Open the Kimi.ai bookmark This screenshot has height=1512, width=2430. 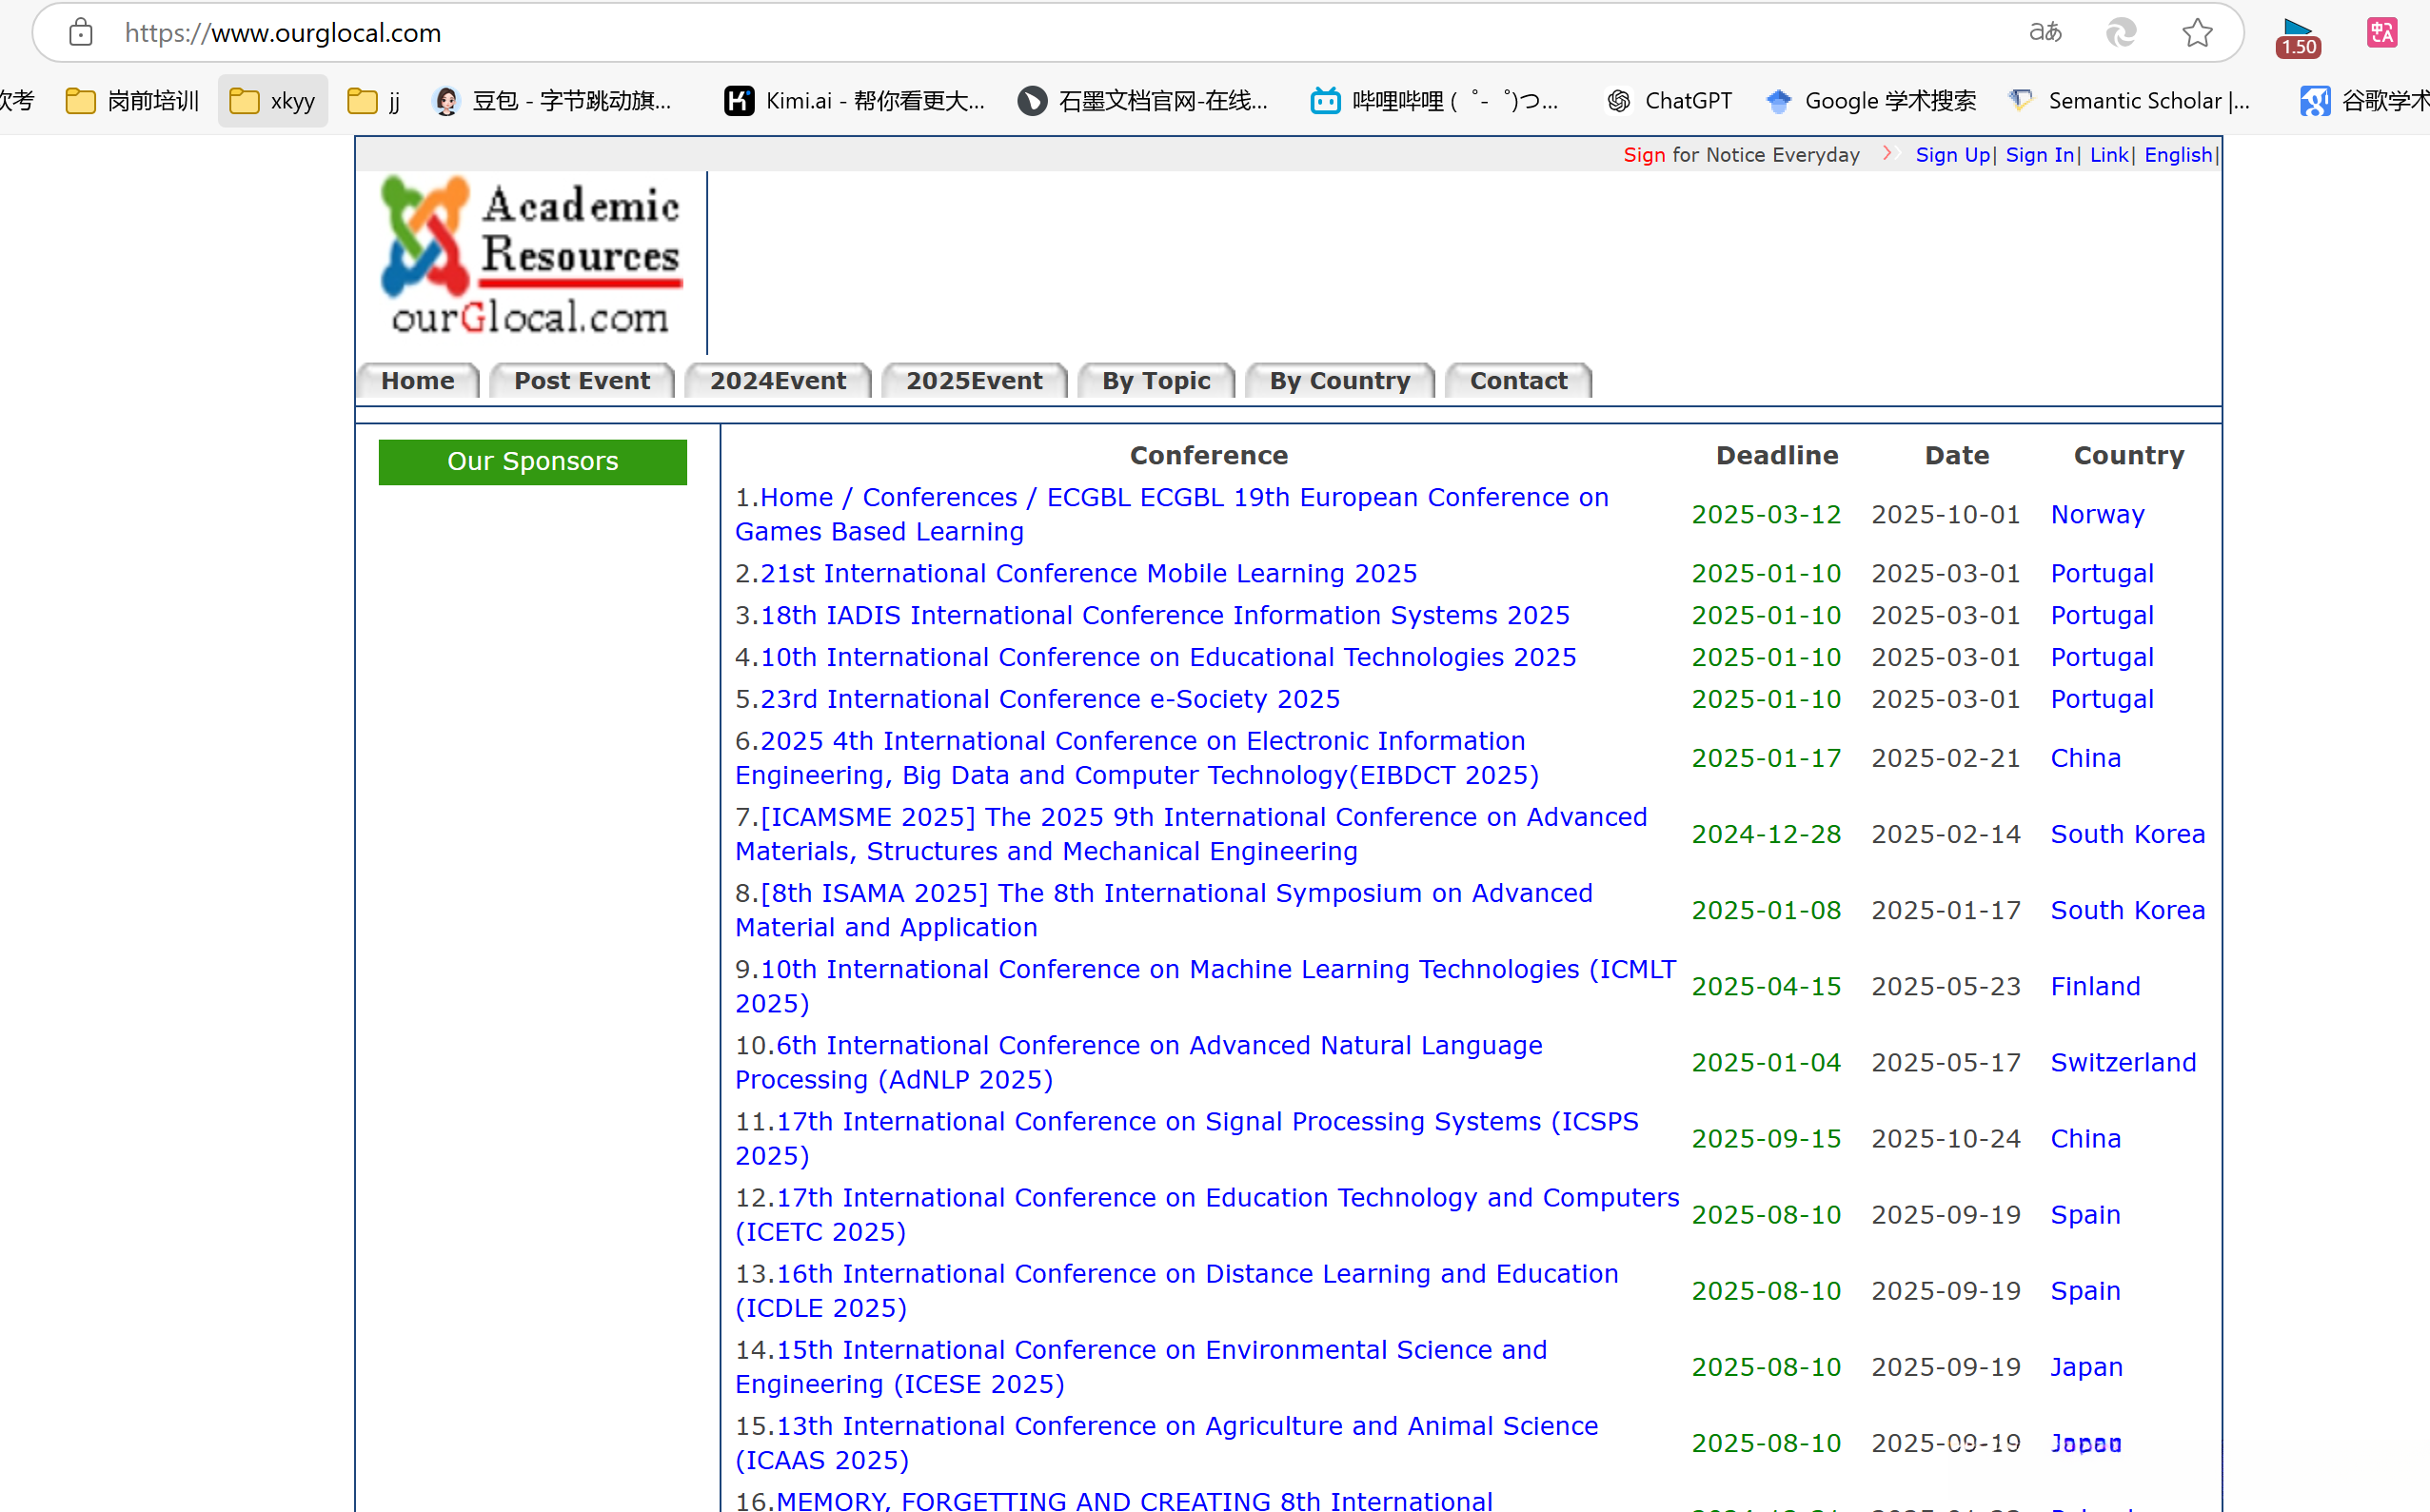tap(854, 101)
